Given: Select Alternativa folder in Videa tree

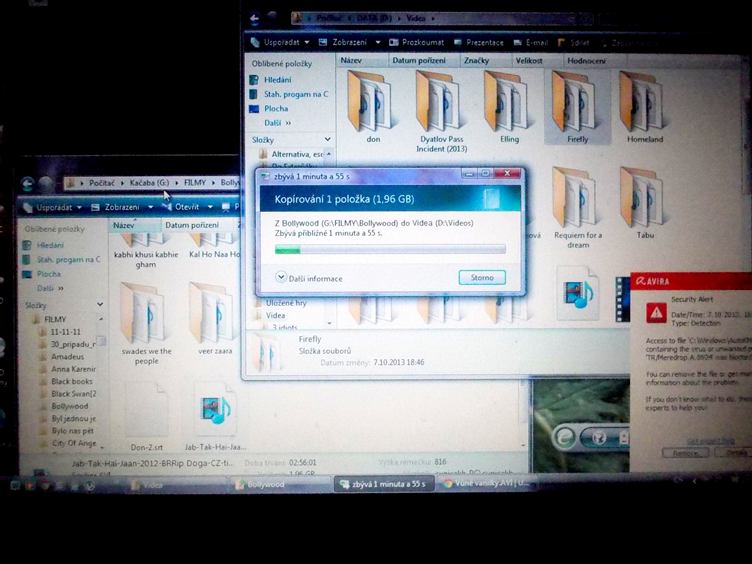Looking at the screenshot, I should [x=297, y=154].
